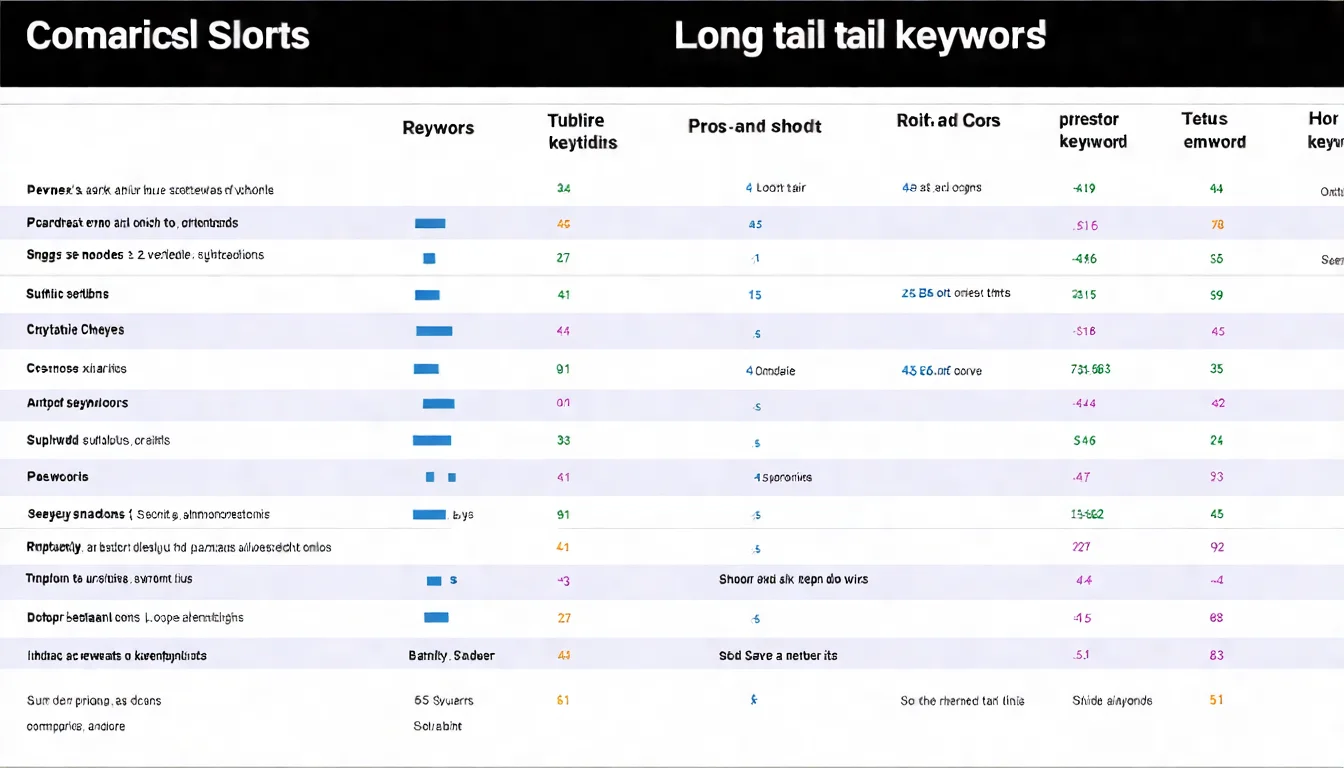Open the "Shide aiinyonds" link
This screenshot has width=1344, height=768.
click(1112, 701)
